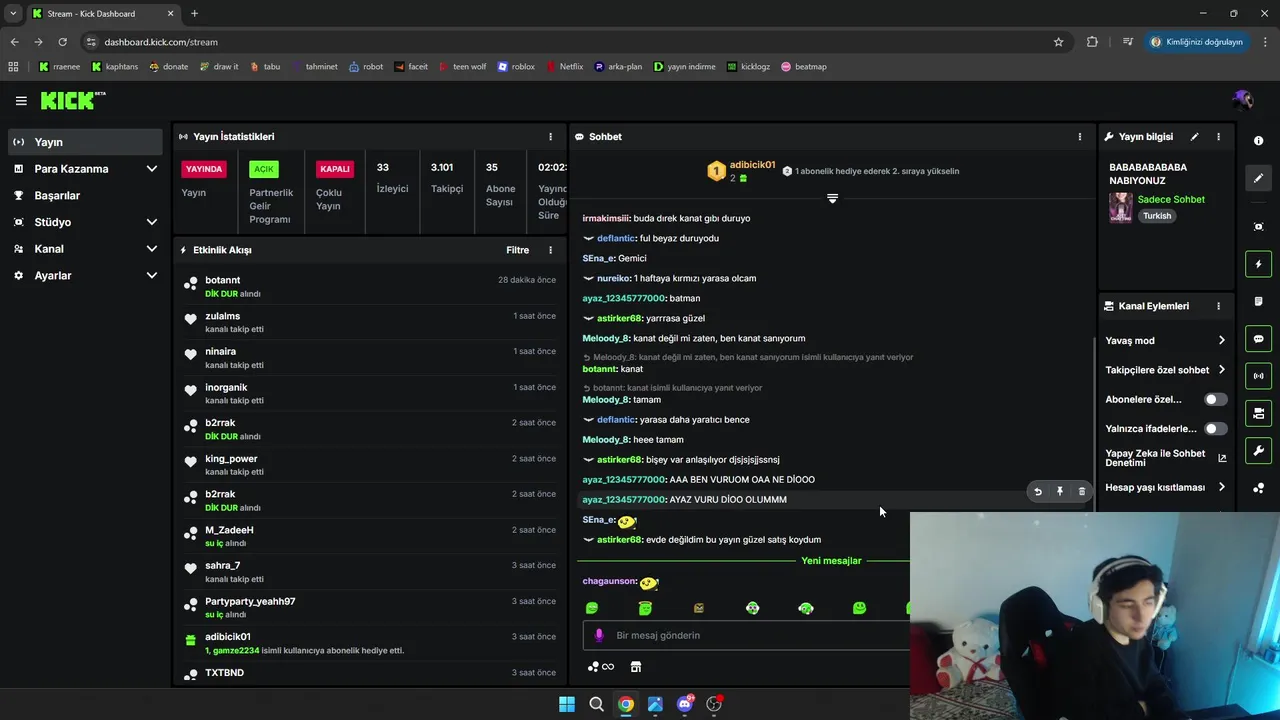Open the raenee bookmark

[60, 67]
